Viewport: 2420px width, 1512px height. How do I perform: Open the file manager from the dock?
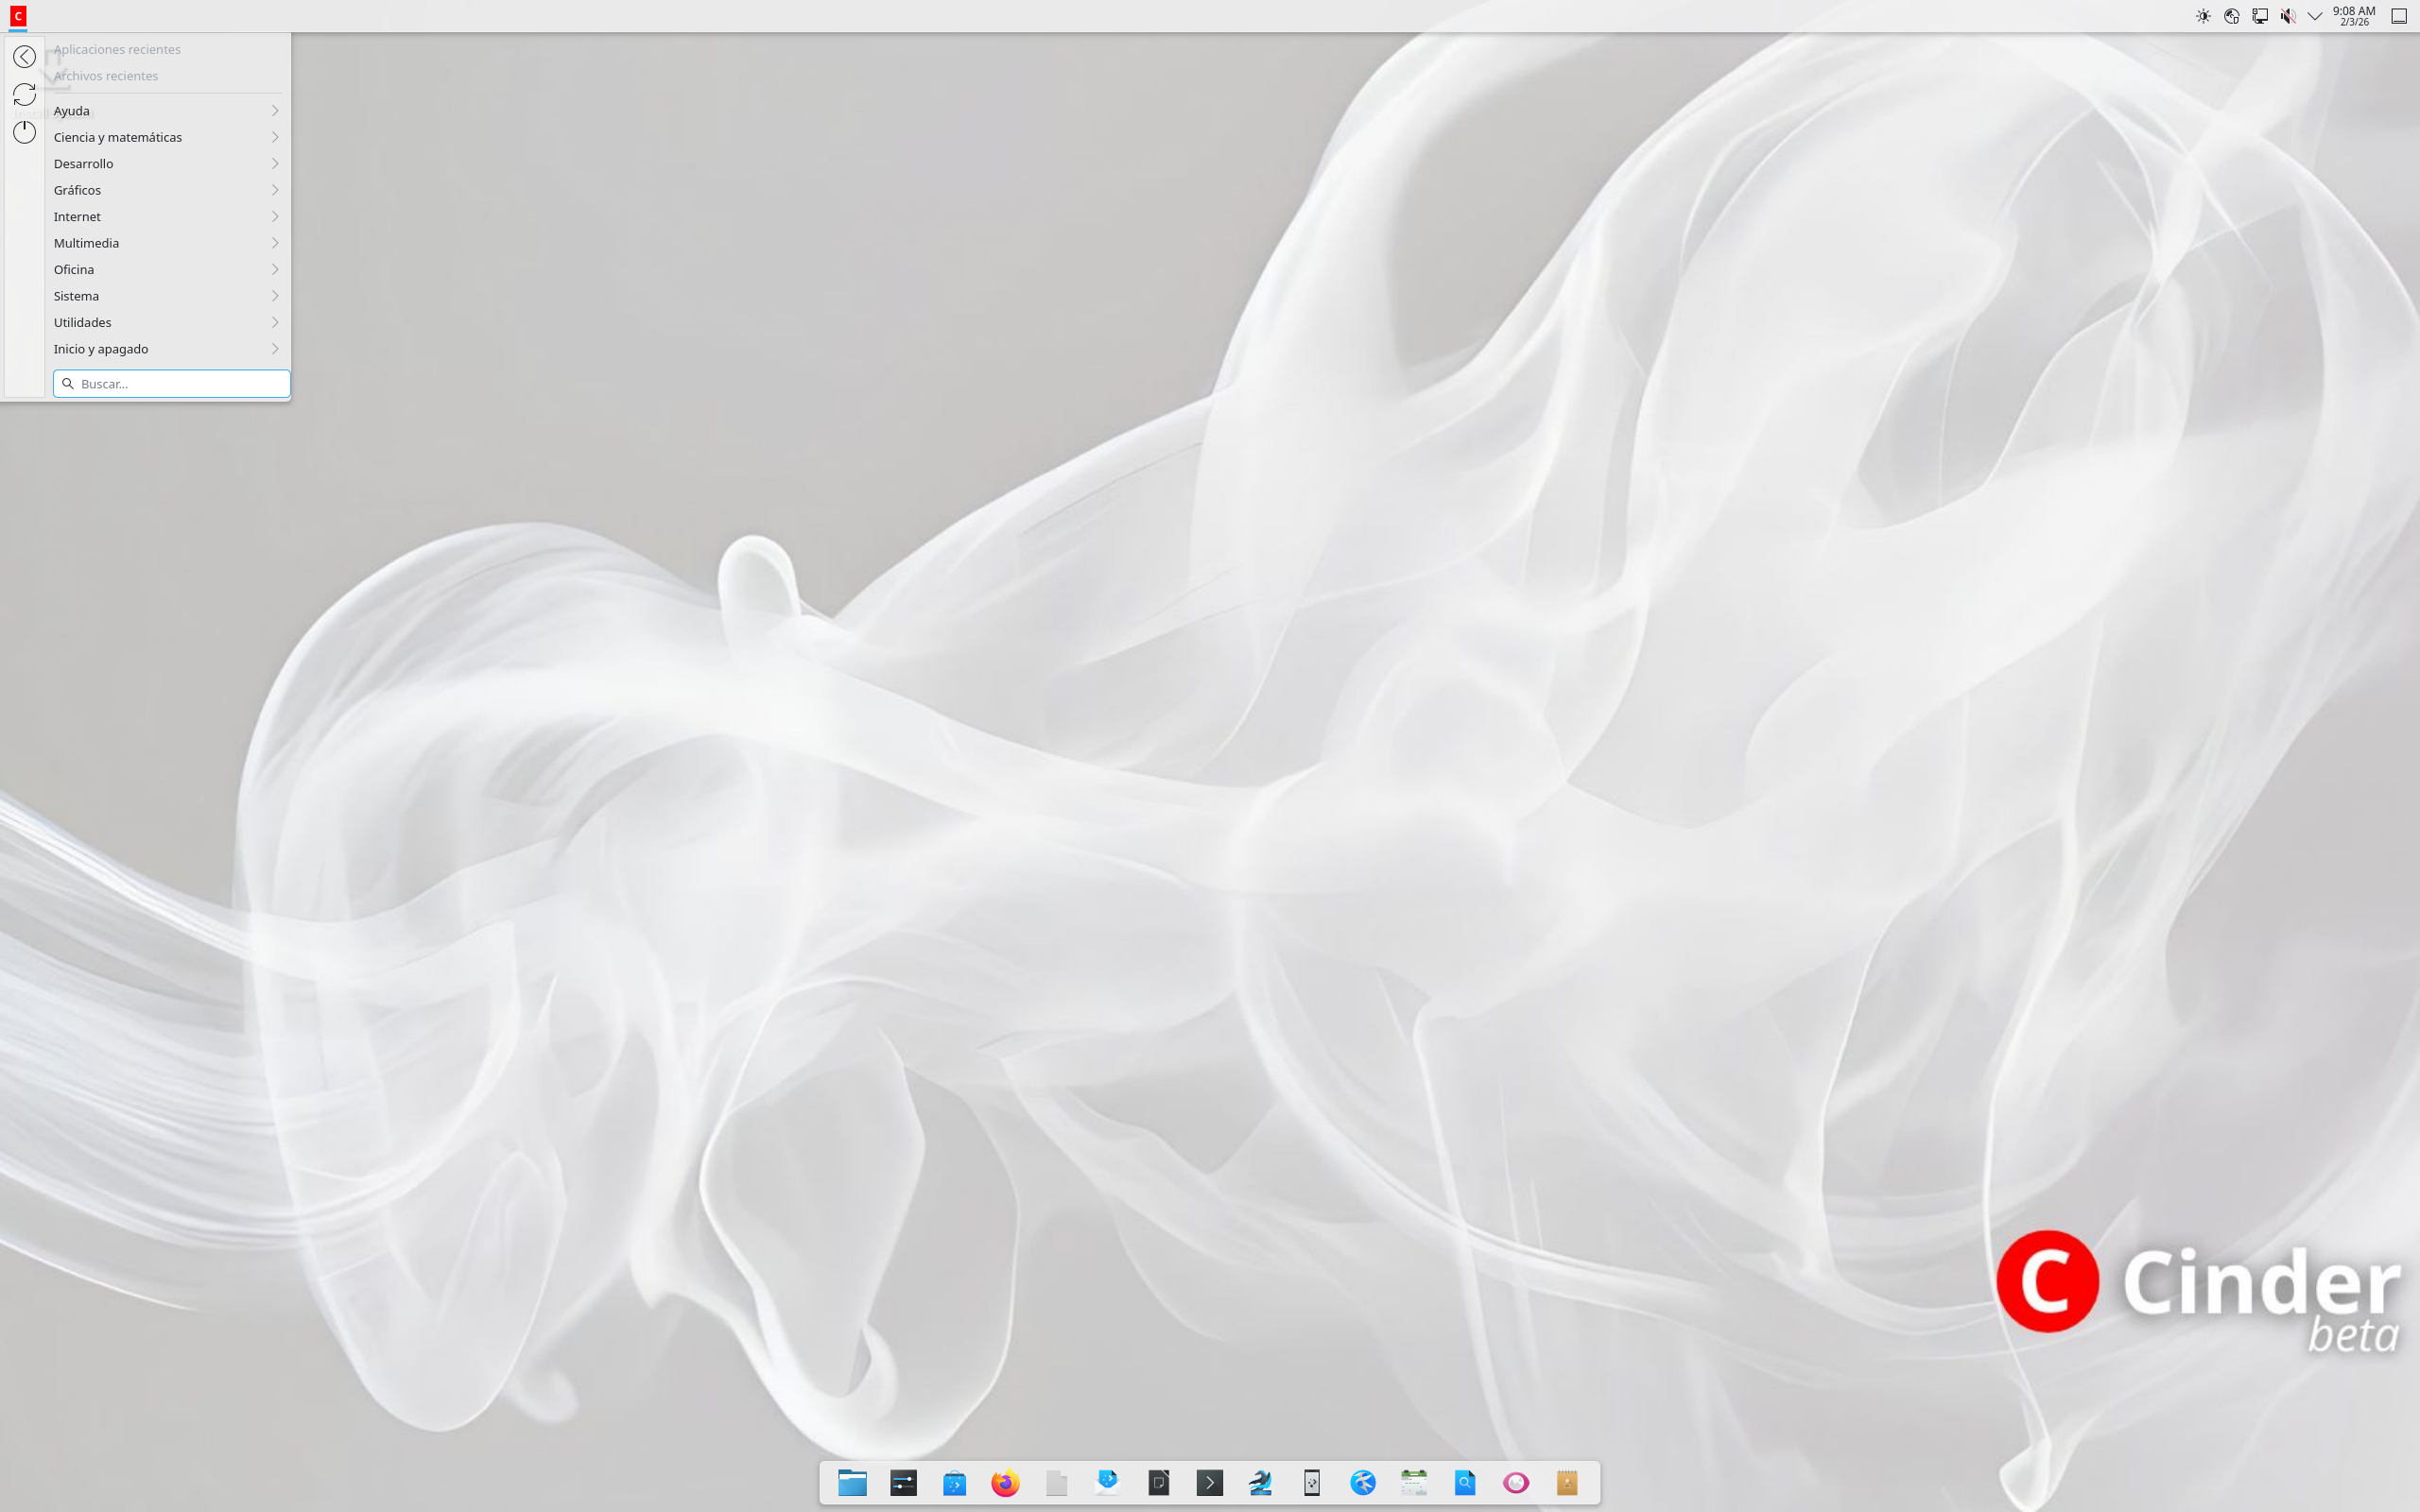pos(852,1482)
